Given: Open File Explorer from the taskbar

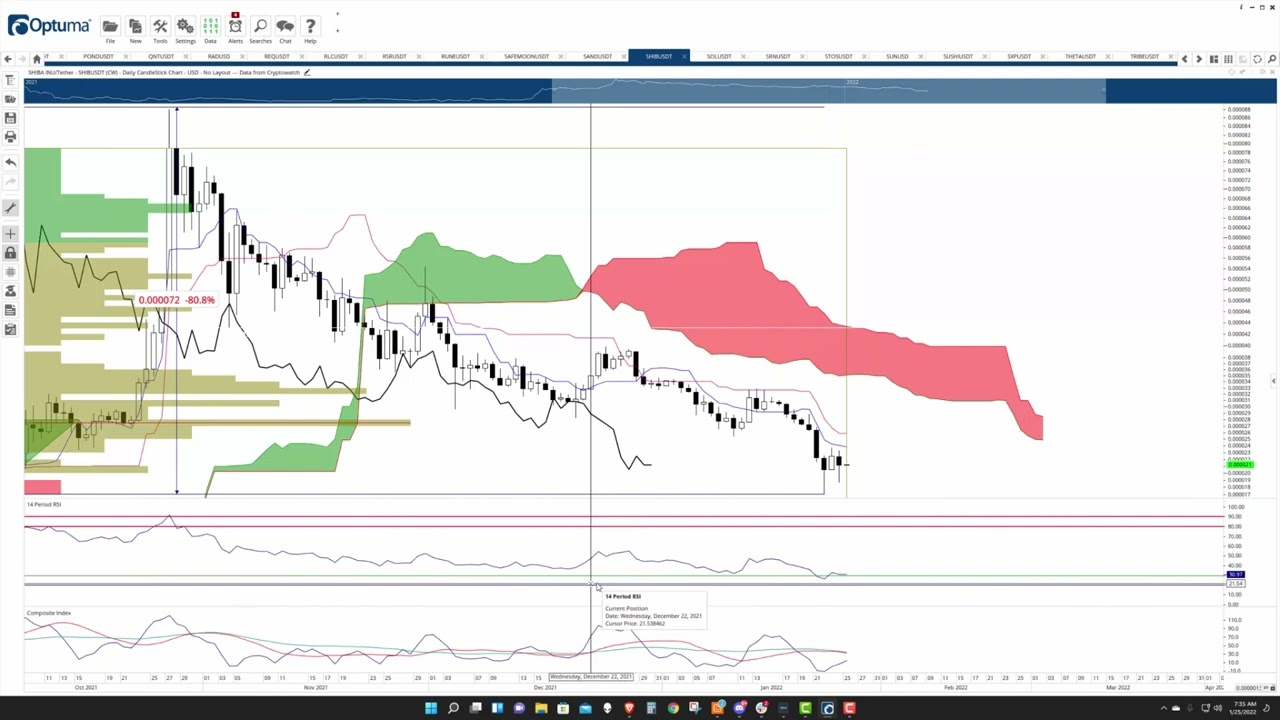Looking at the screenshot, I should pyautogui.click(x=541, y=708).
